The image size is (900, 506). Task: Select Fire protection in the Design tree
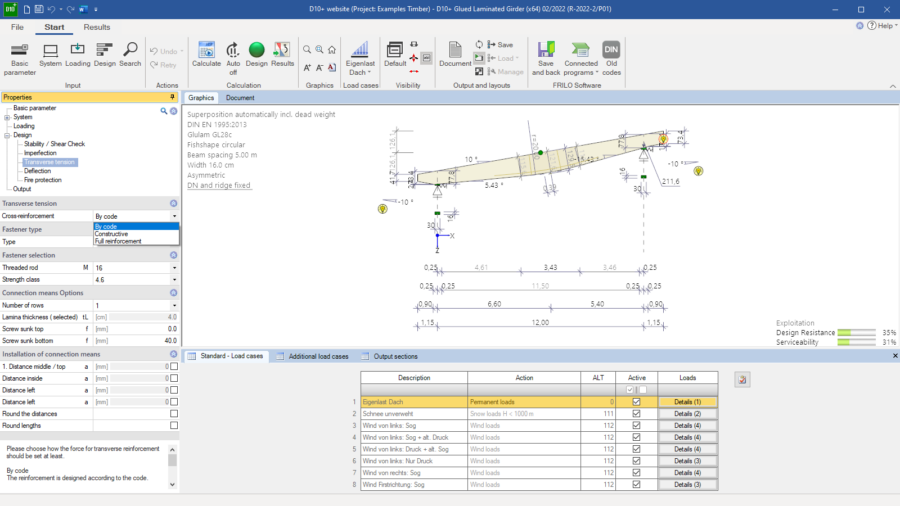(44, 180)
